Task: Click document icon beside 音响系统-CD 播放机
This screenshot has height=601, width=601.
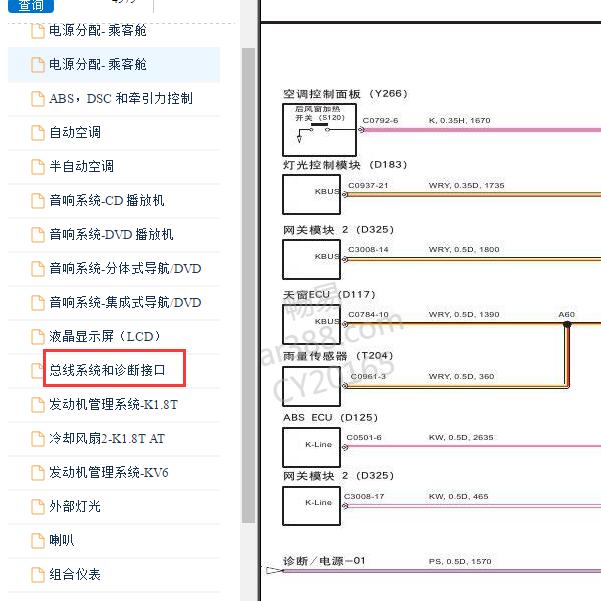Action: (38, 200)
